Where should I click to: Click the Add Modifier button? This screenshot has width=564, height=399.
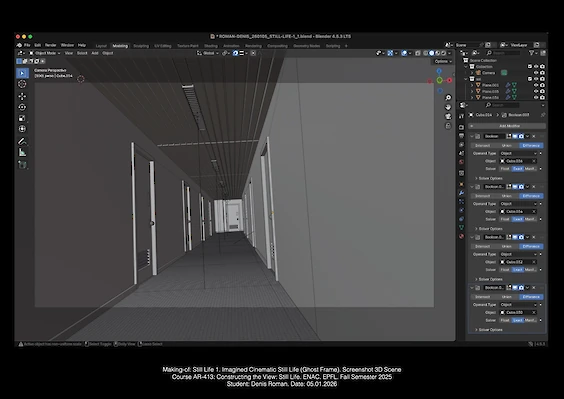[507, 126]
